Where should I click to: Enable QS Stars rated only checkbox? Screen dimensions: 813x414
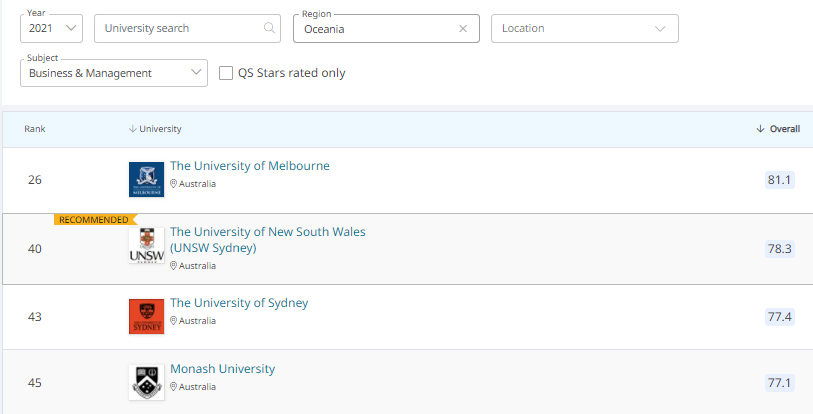pyautogui.click(x=226, y=73)
